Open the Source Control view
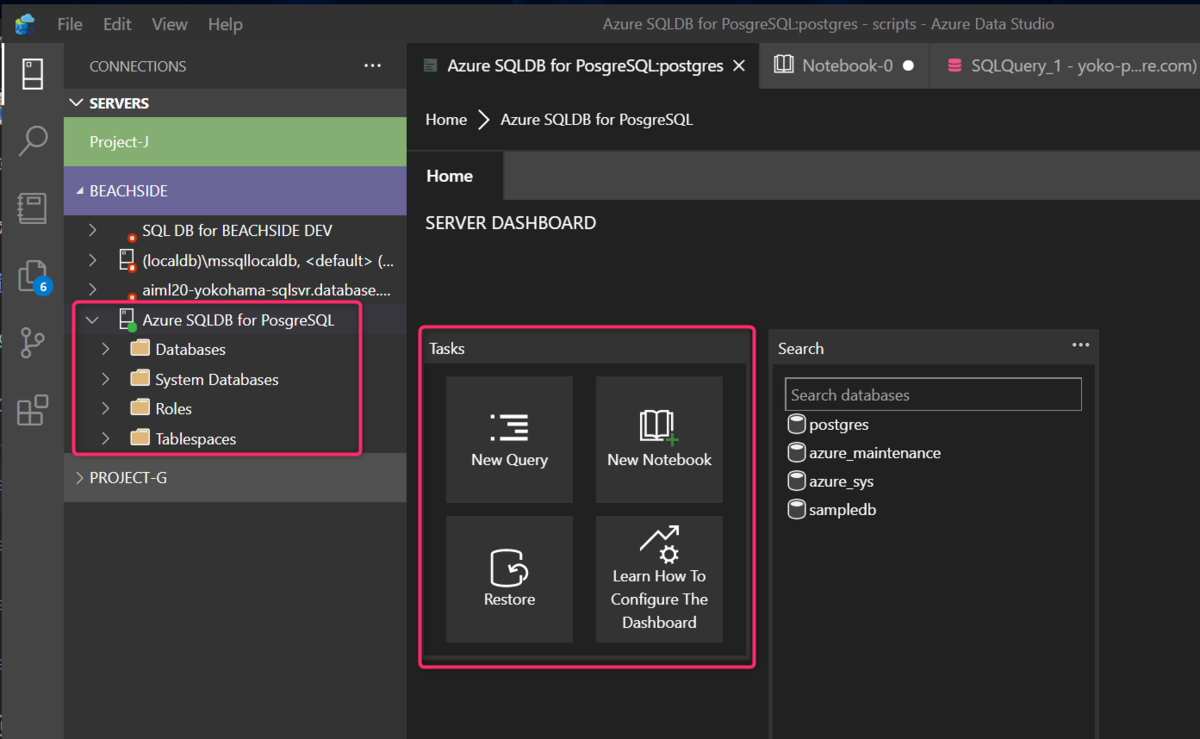 [32, 343]
